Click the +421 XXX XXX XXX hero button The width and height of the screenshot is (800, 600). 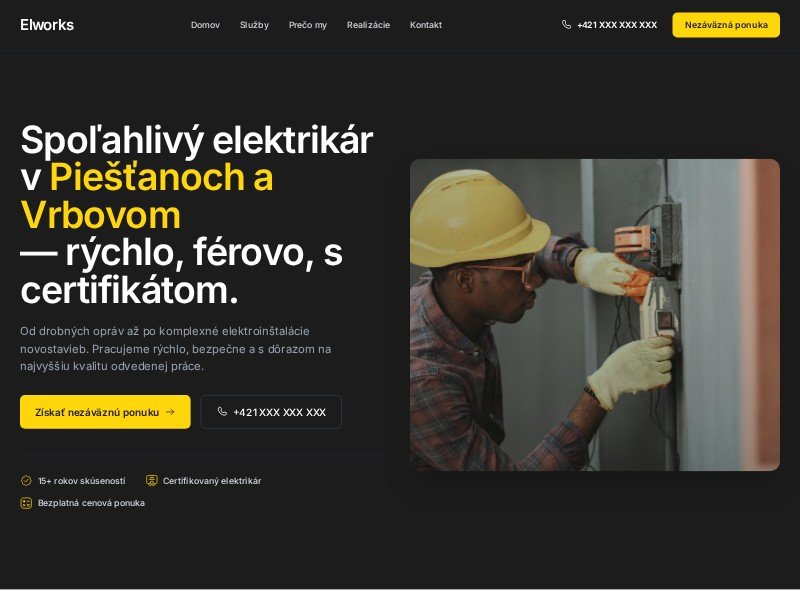coord(271,412)
